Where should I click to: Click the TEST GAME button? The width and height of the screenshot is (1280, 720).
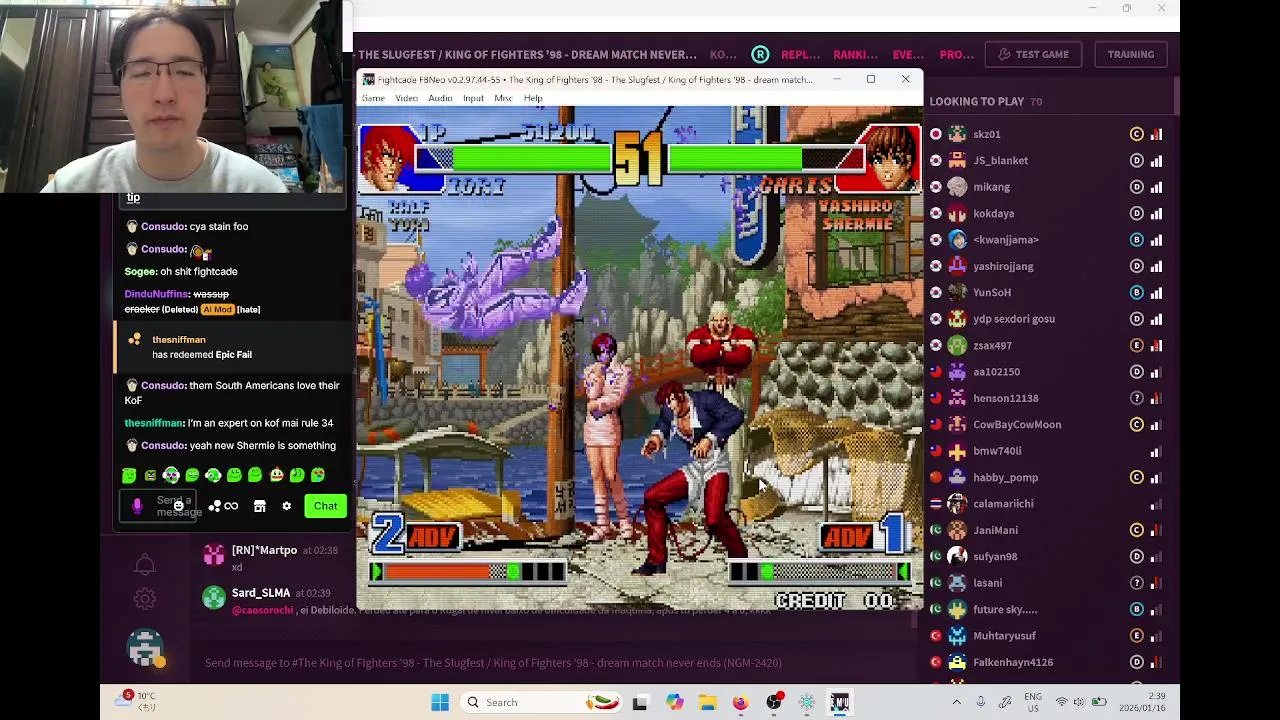point(1033,54)
